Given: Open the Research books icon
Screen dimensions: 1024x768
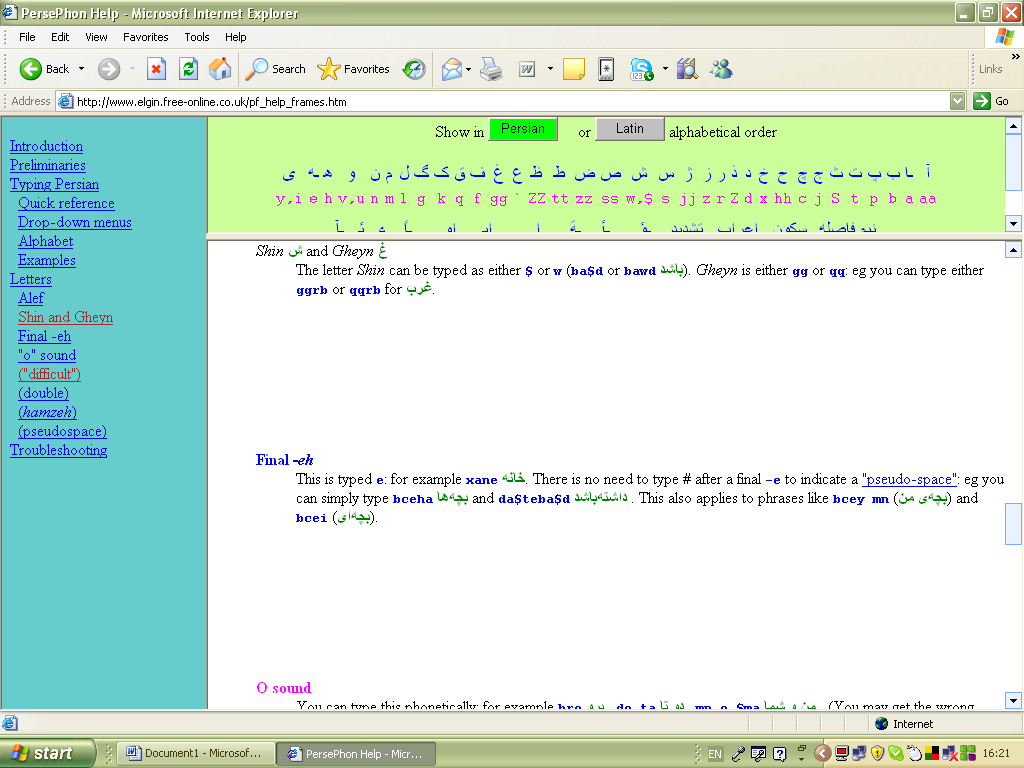Looking at the screenshot, I should click(687, 69).
